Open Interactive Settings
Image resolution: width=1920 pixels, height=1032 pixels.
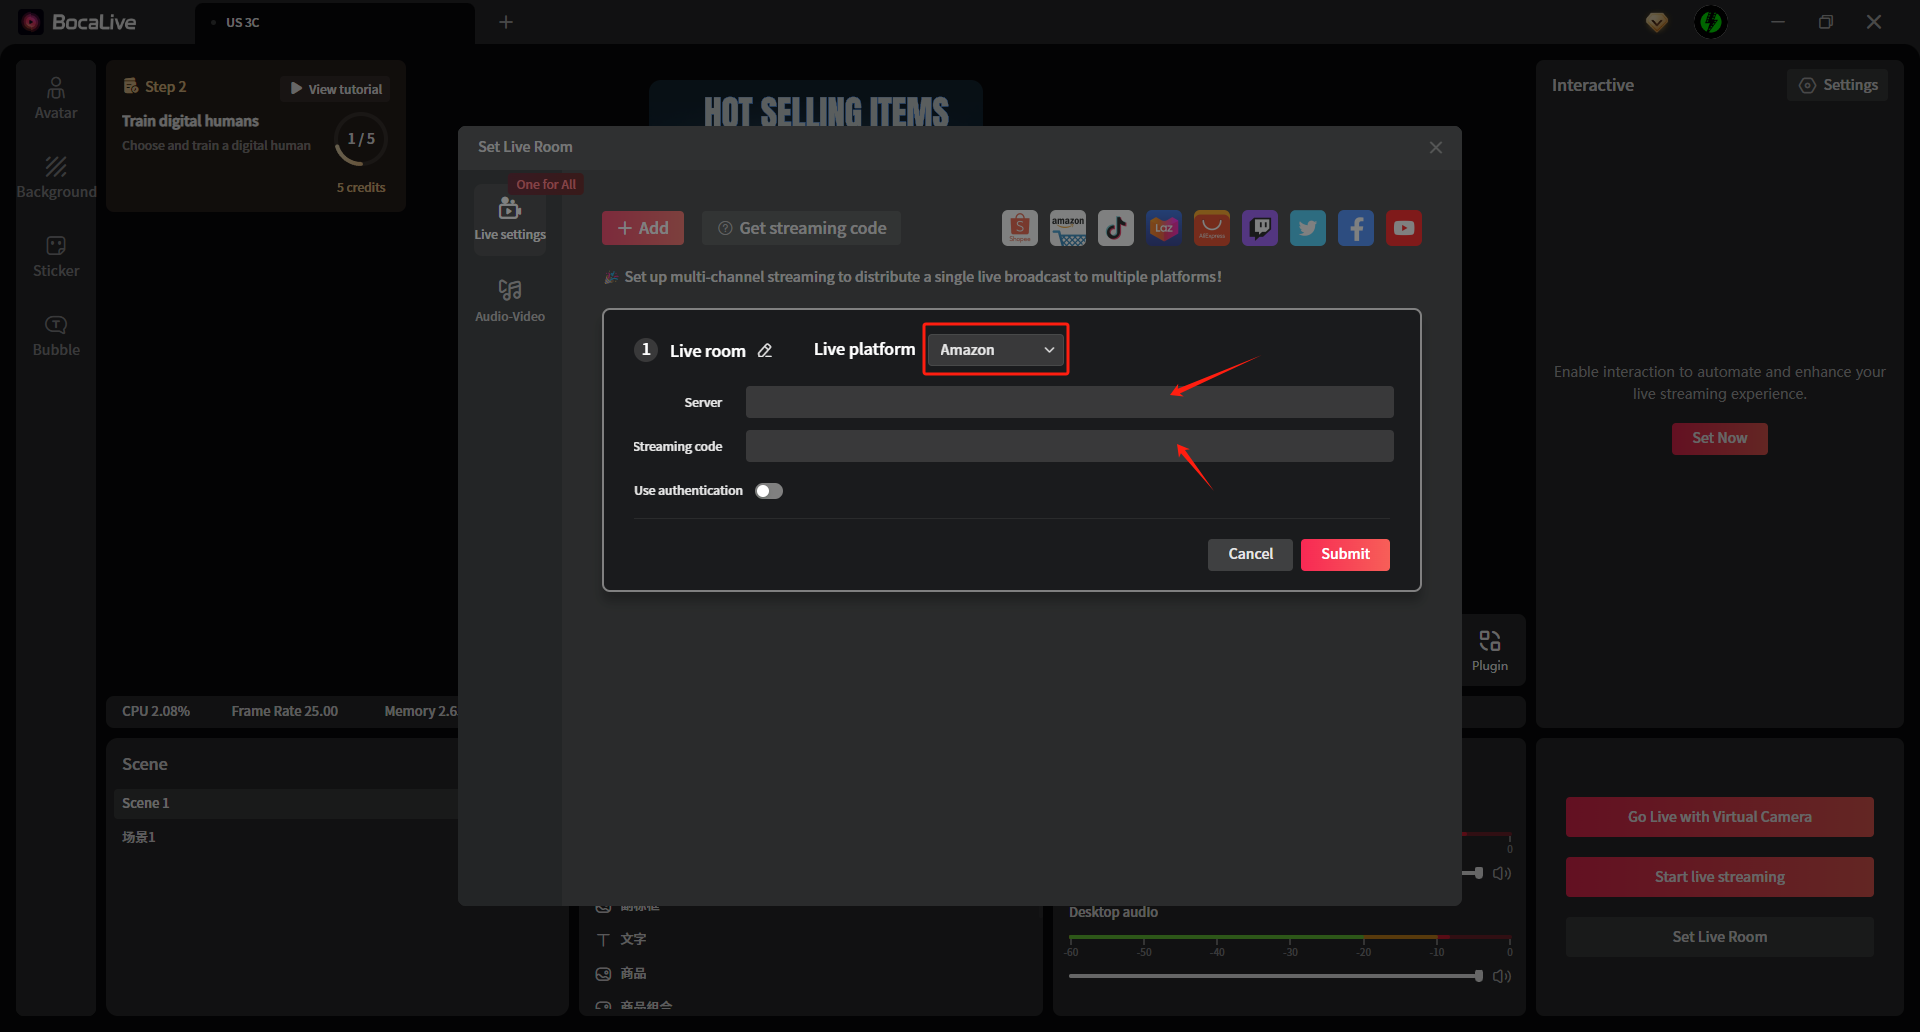[x=1838, y=85]
